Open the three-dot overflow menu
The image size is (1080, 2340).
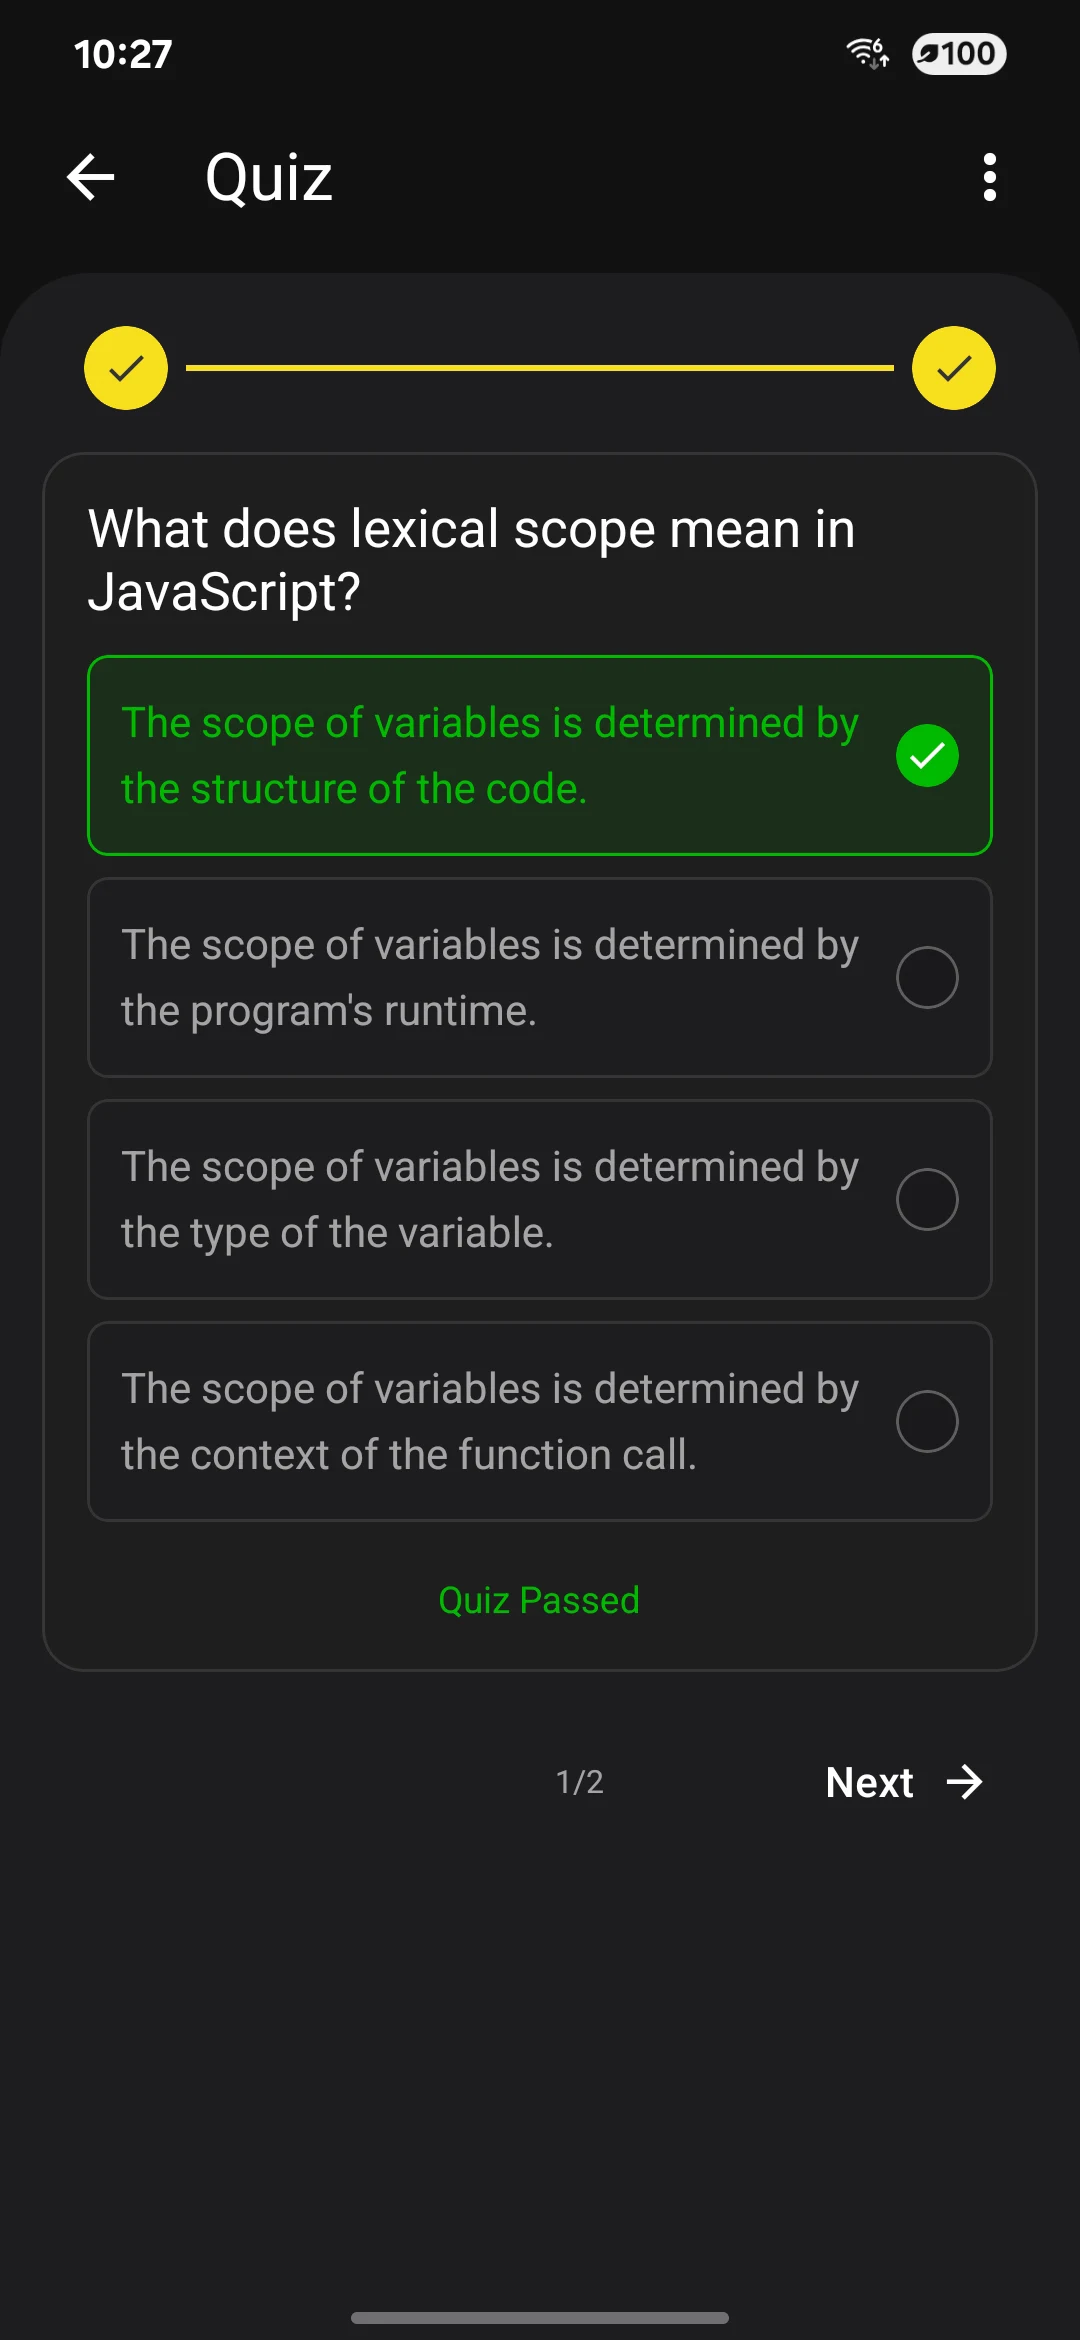pos(989,176)
